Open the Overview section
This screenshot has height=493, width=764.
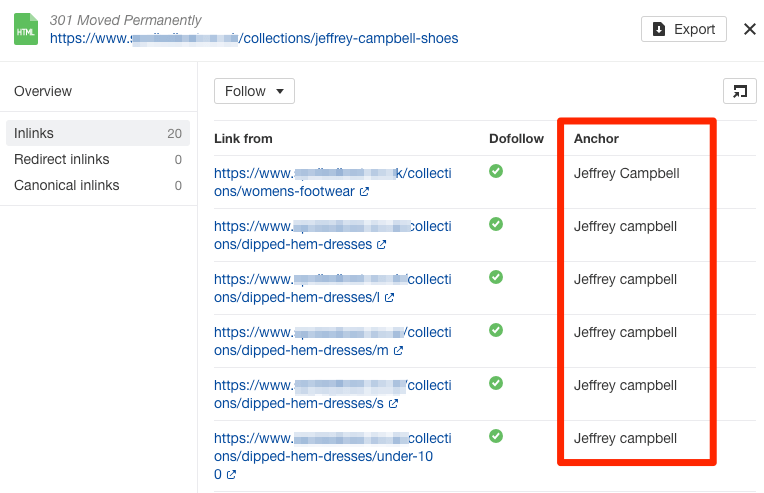click(x=43, y=91)
